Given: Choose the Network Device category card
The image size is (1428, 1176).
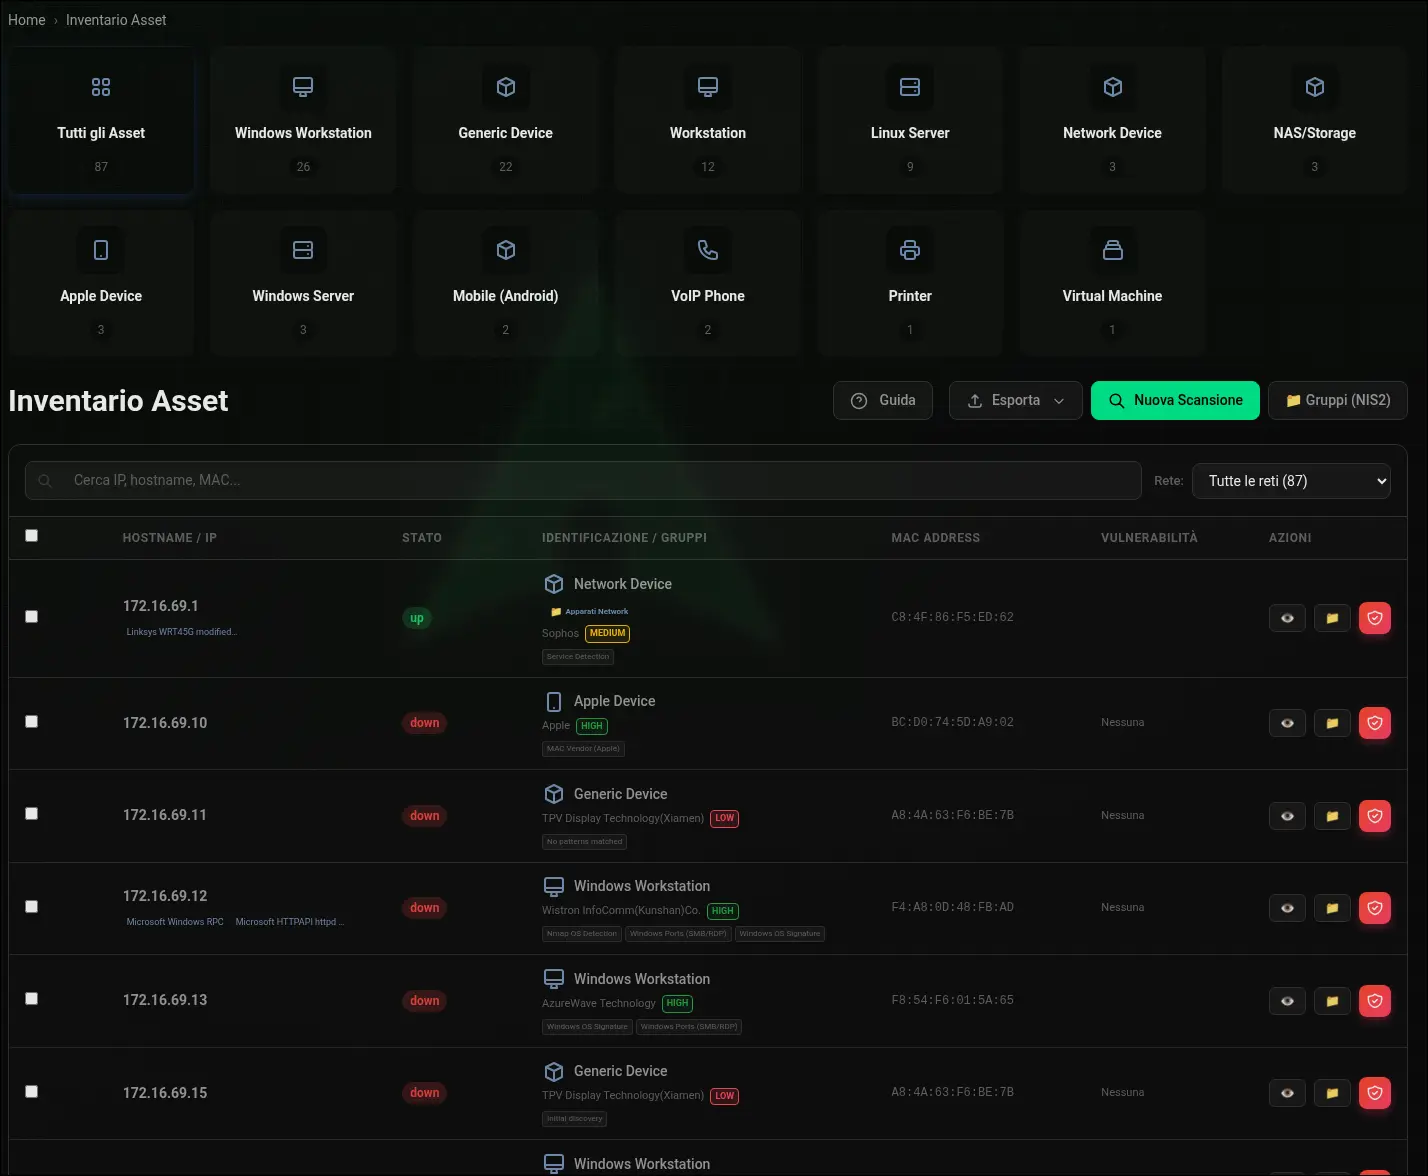Looking at the screenshot, I should pyautogui.click(x=1112, y=120).
